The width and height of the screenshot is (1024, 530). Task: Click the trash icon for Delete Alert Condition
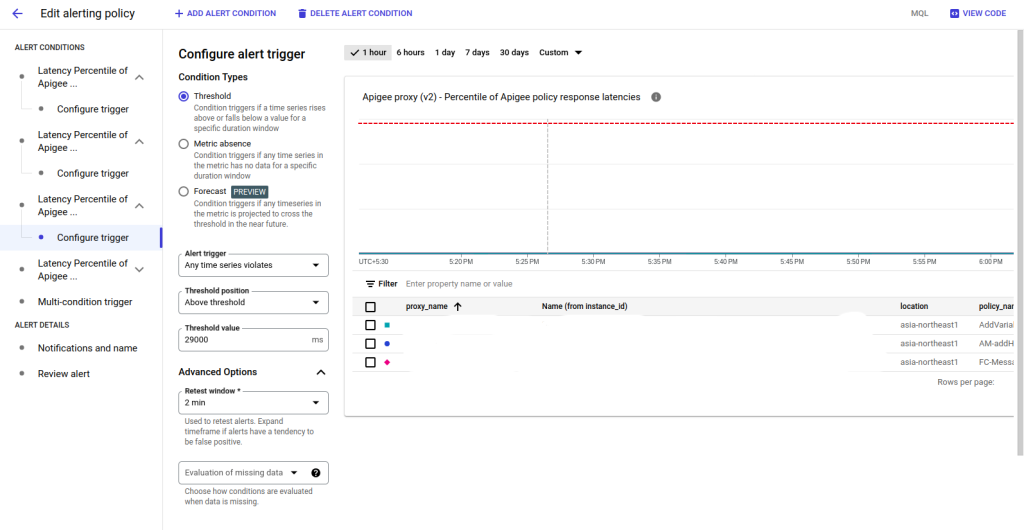tap(302, 13)
